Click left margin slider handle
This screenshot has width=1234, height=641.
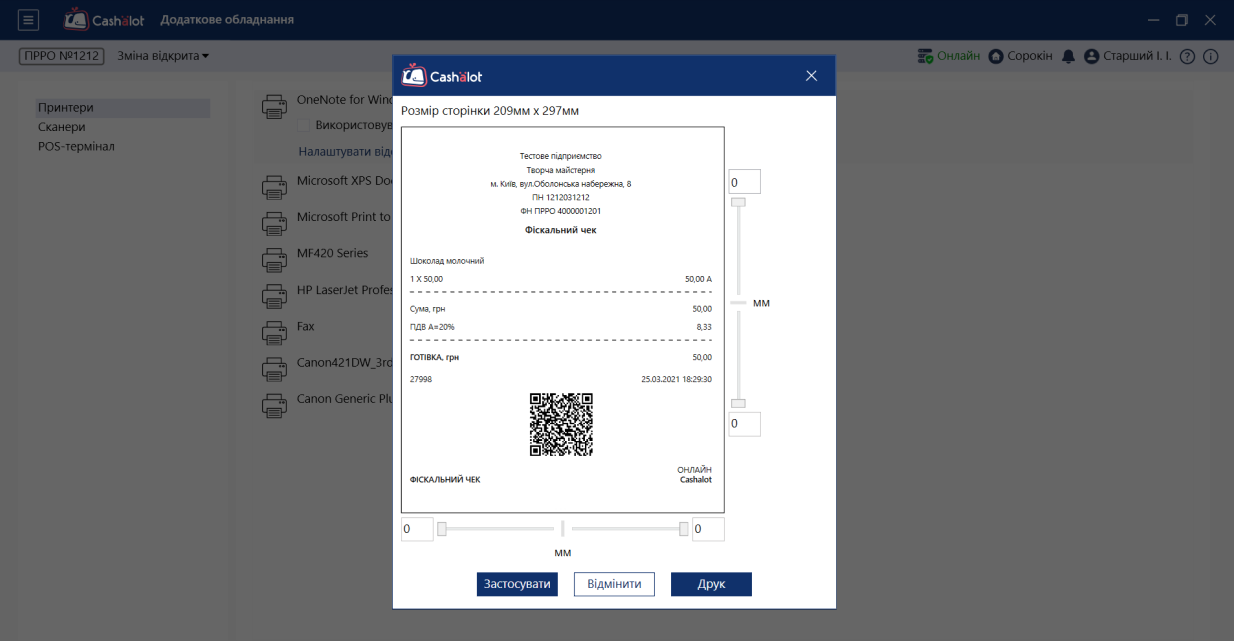pyautogui.click(x=442, y=529)
